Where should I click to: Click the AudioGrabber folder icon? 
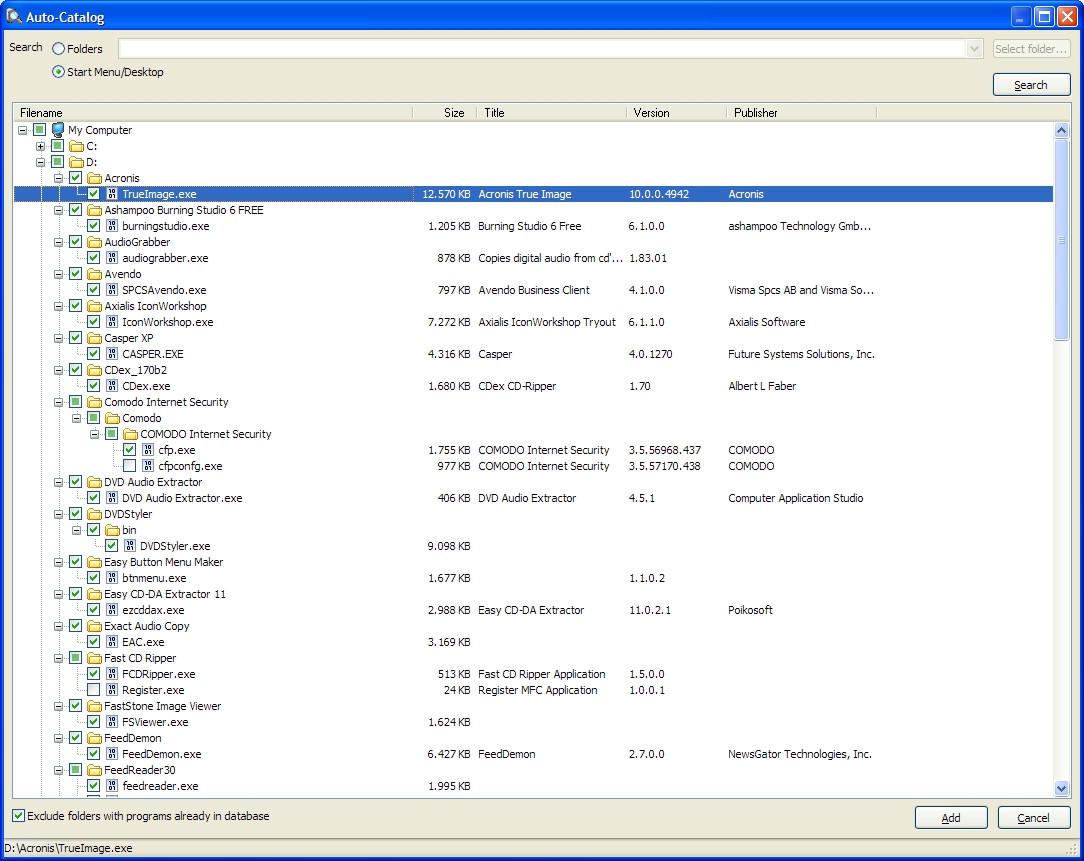click(x=94, y=242)
